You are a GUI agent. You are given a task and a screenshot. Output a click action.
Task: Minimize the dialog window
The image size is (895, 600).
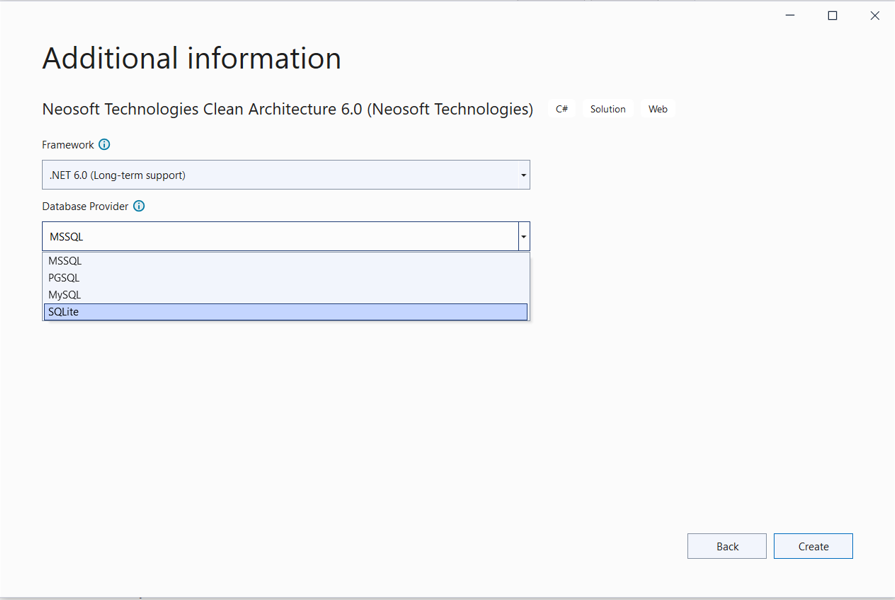(x=790, y=15)
